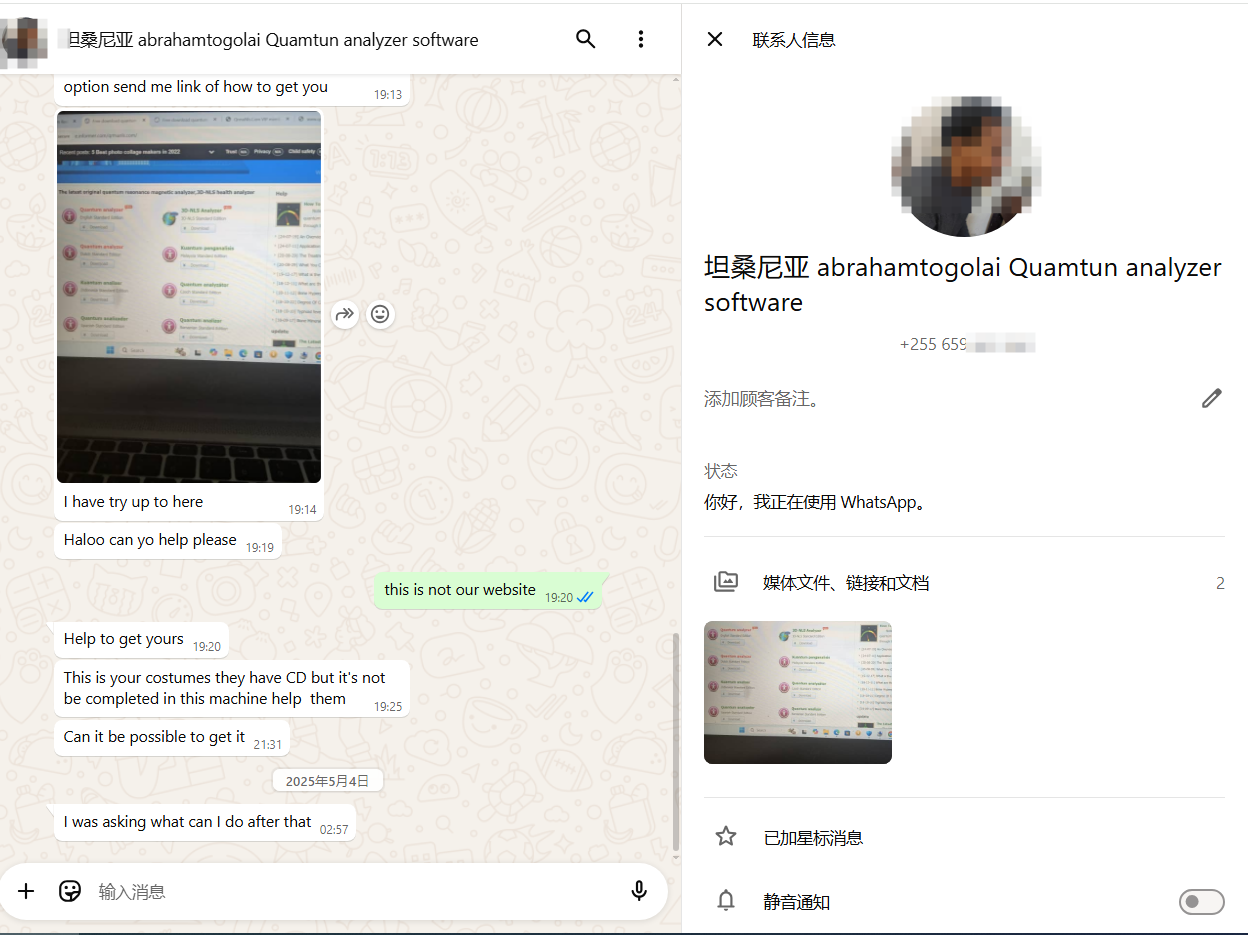Open starred messages entry
The width and height of the screenshot is (1248, 935).
[813, 838]
